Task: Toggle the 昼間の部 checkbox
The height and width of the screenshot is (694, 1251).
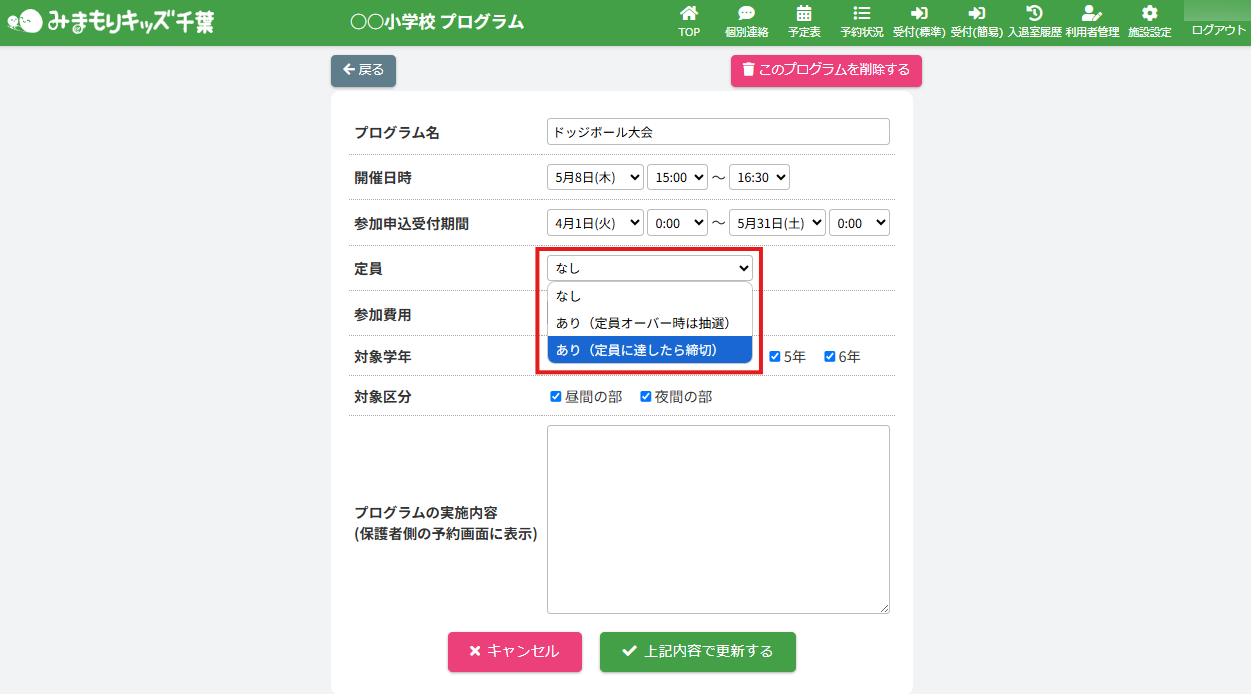Action: (x=556, y=397)
